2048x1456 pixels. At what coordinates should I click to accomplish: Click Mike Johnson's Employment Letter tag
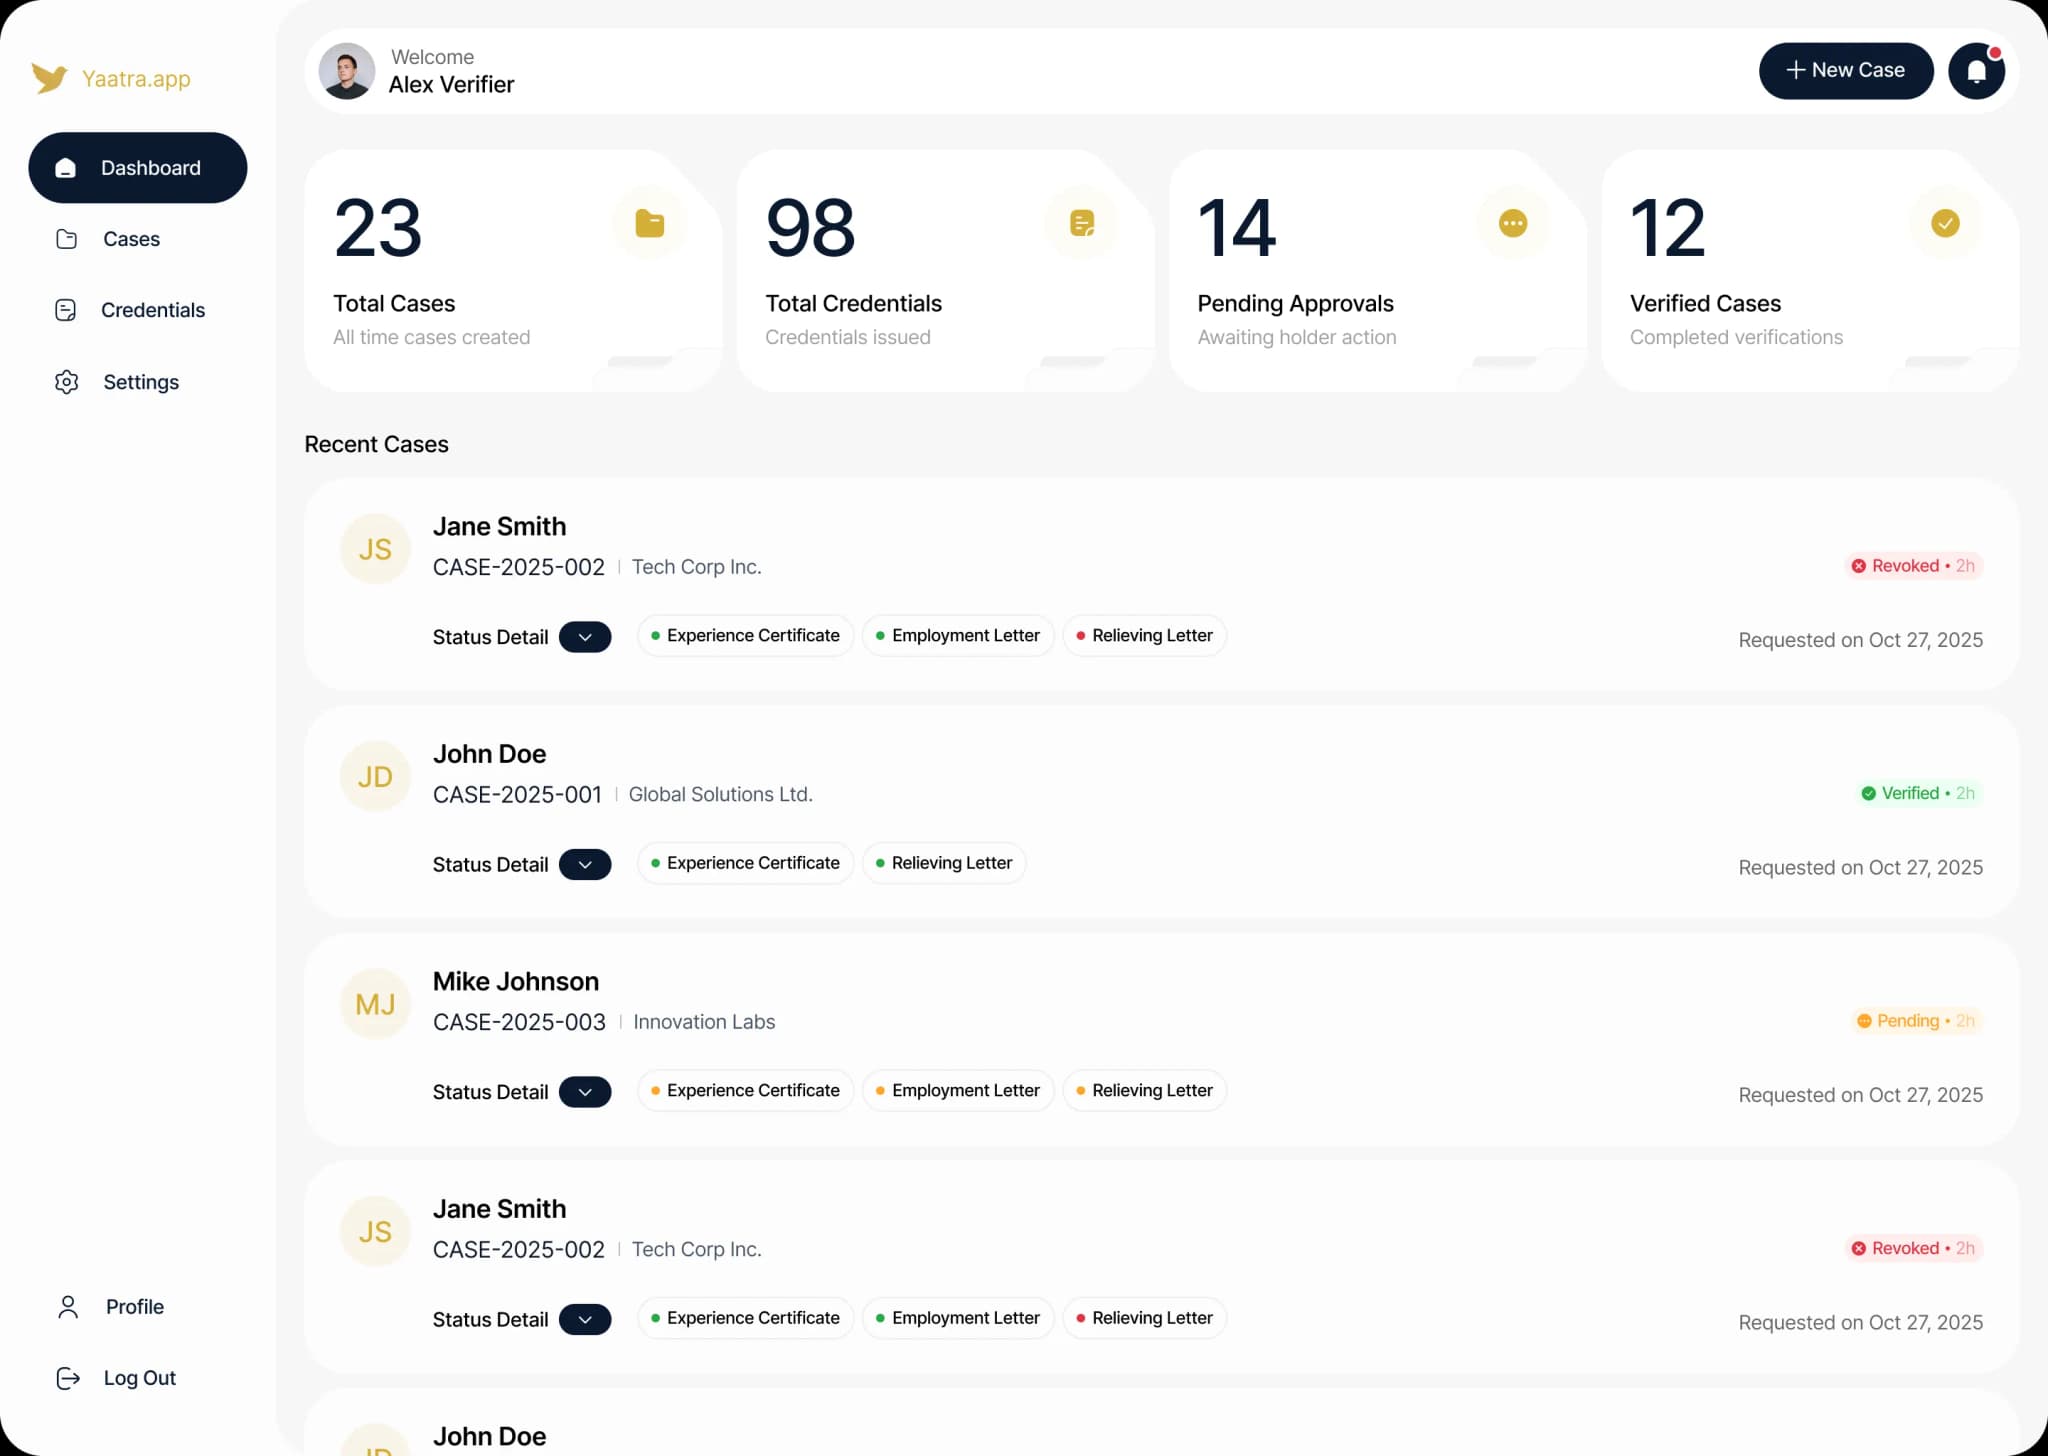point(958,1090)
